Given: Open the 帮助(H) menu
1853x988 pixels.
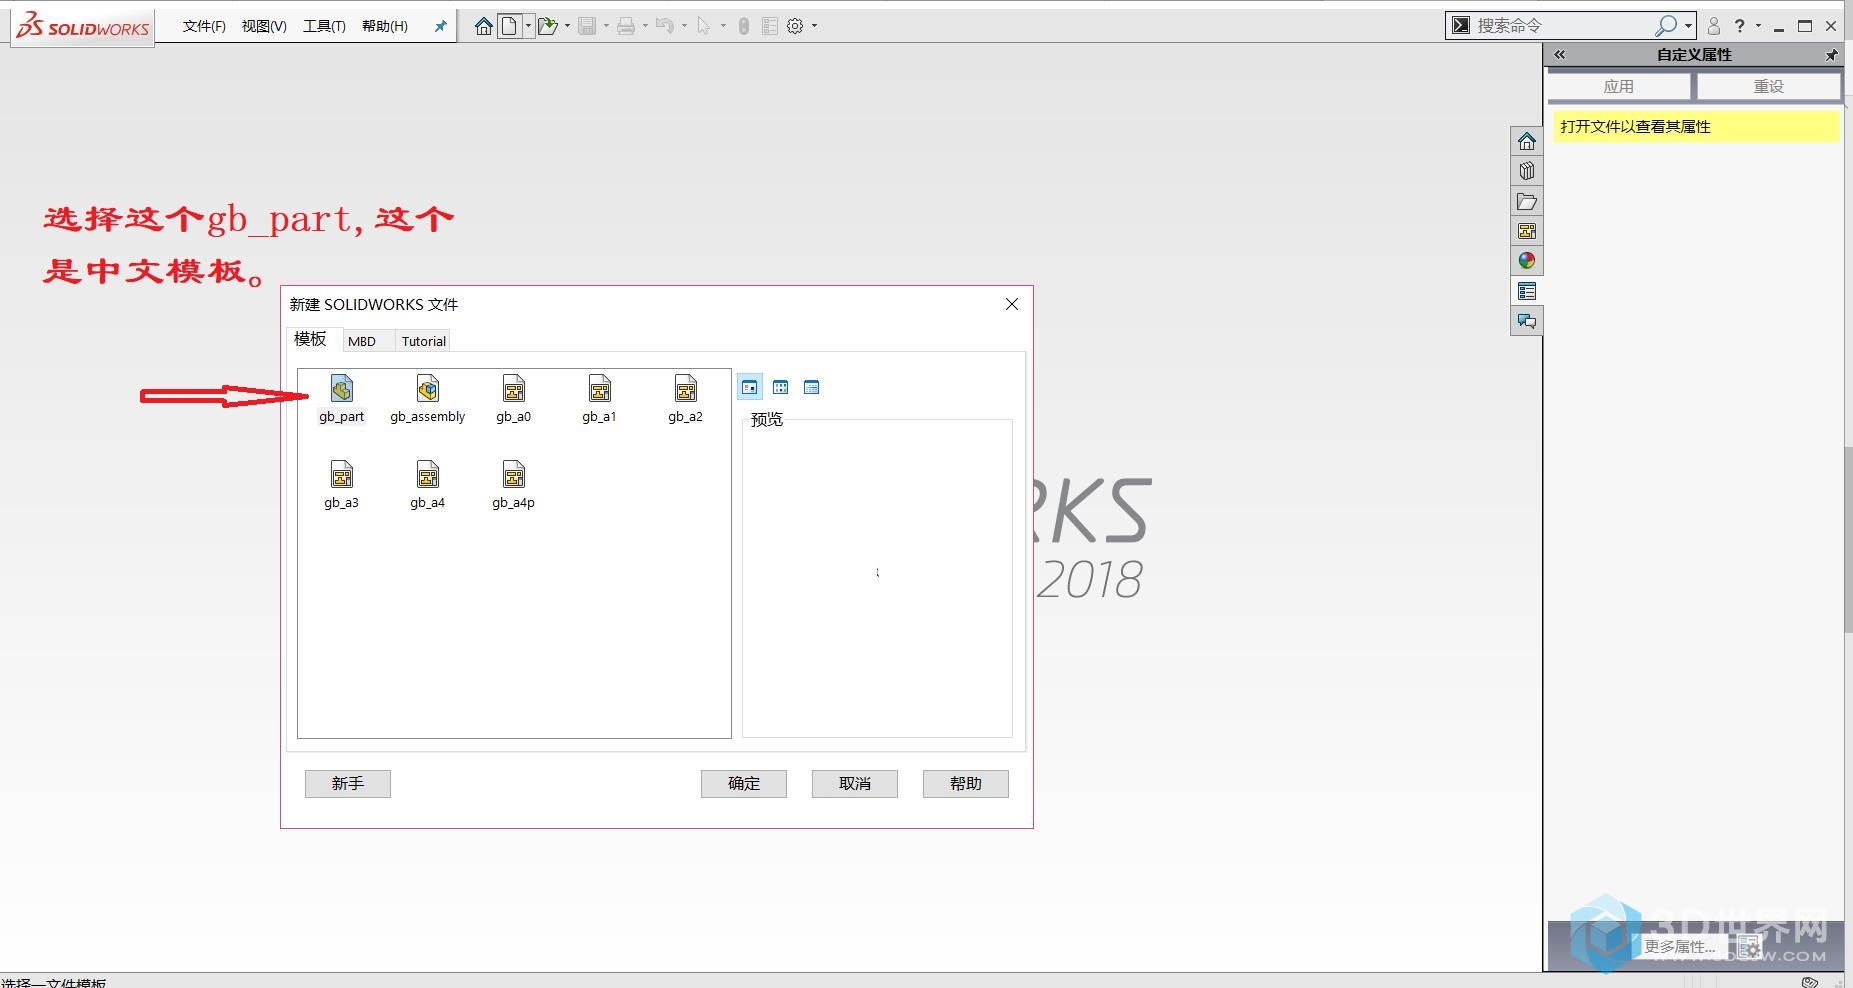Looking at the screenshot, I should coord(385,26).
